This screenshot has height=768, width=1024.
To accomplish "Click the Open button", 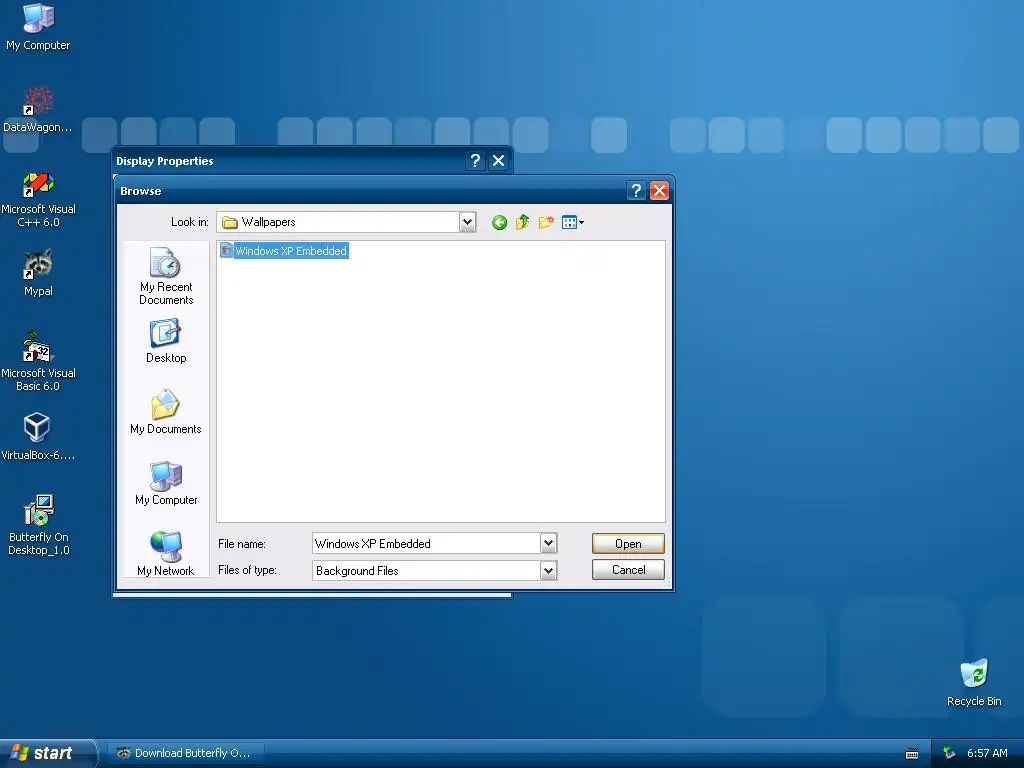I will pyautogui.click(x=628, y=543).
